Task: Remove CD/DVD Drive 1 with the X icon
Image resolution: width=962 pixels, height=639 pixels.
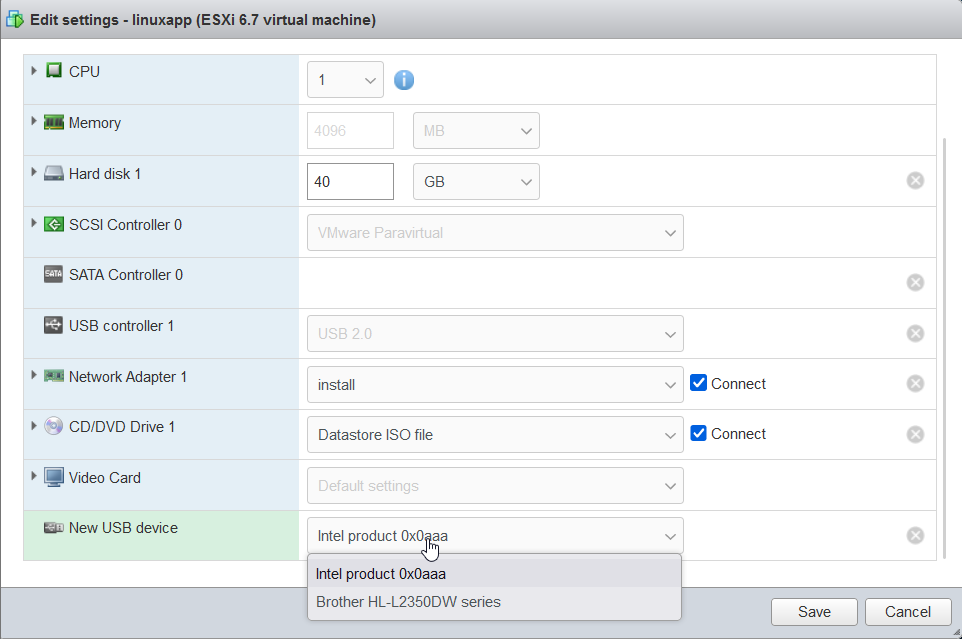Action: click(915, 434)
